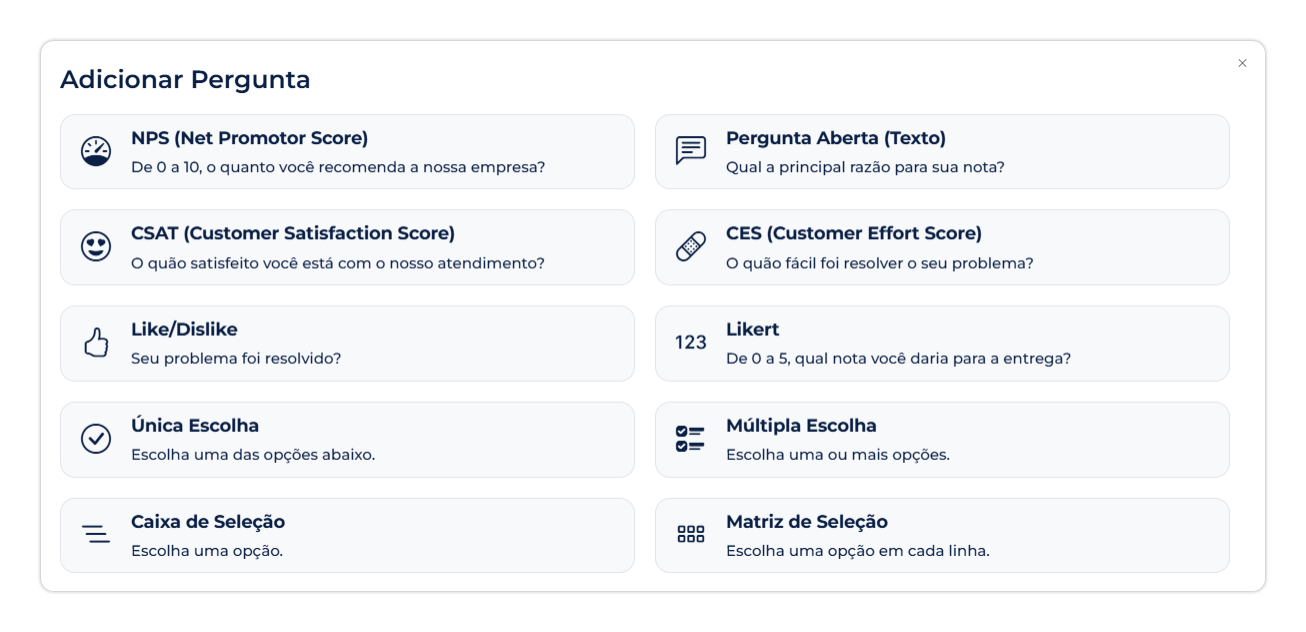This screenshot has height=632, width=1306.
Task: Pick the Matriz de Seleção title
Action: pos(806,521)
